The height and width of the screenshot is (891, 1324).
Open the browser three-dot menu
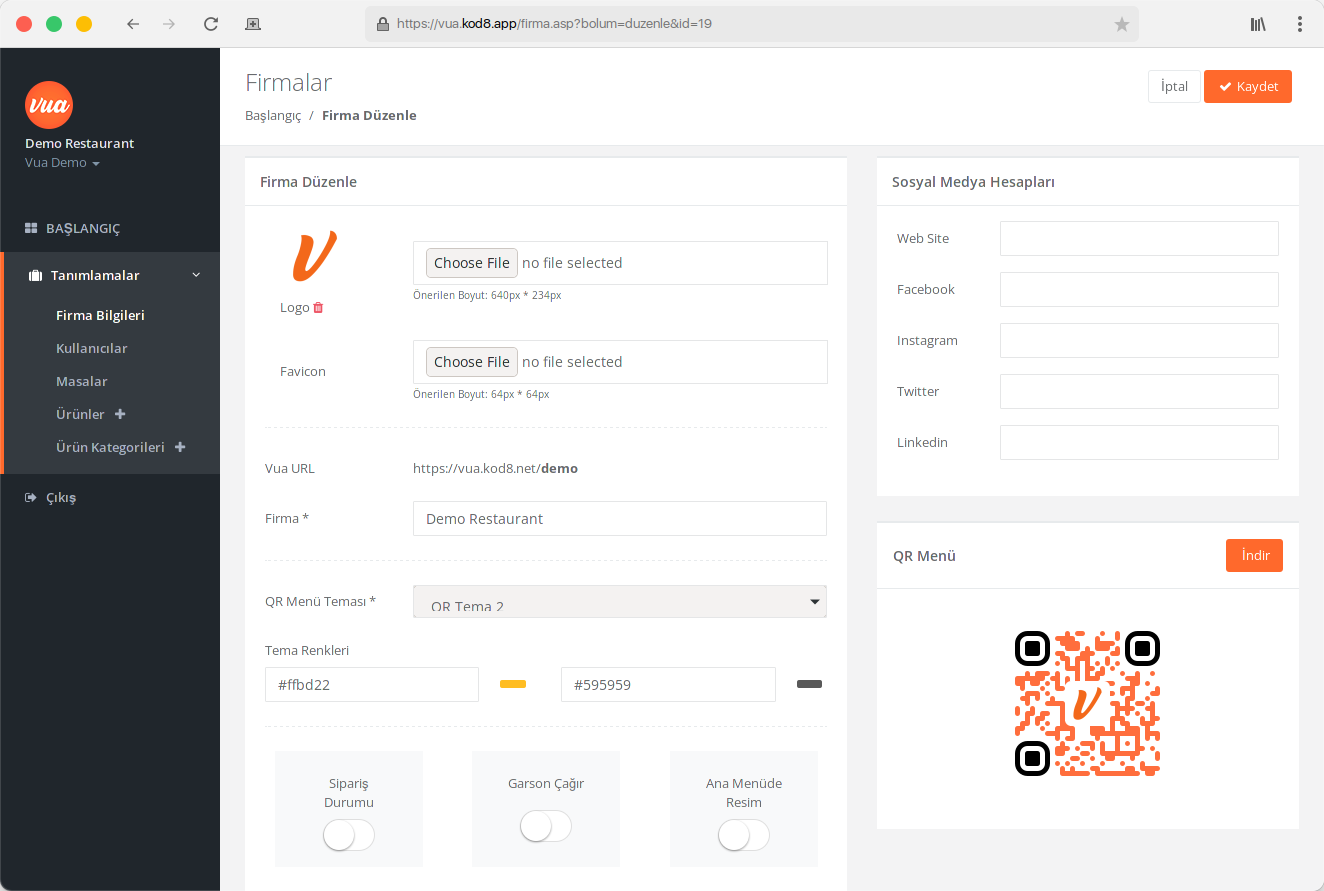point(1300,24)
